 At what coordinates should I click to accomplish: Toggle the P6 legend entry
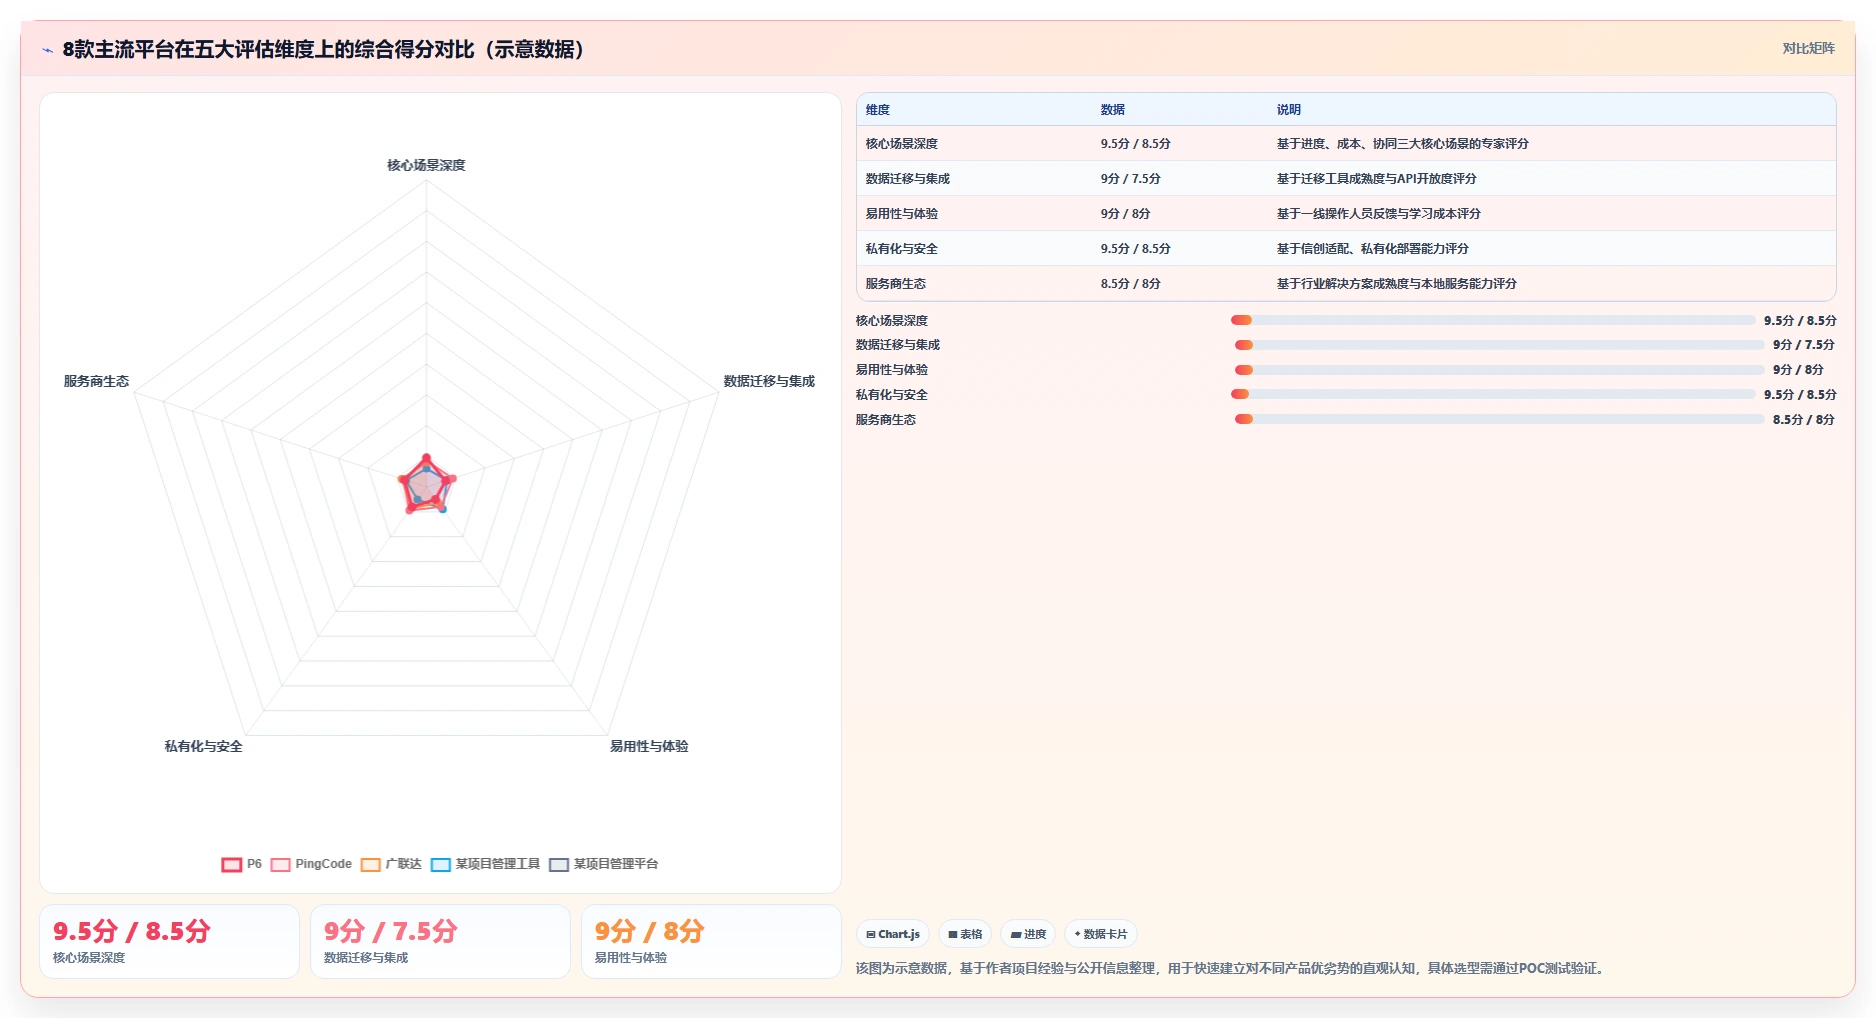pyautogui.click(x=241, y=864)
